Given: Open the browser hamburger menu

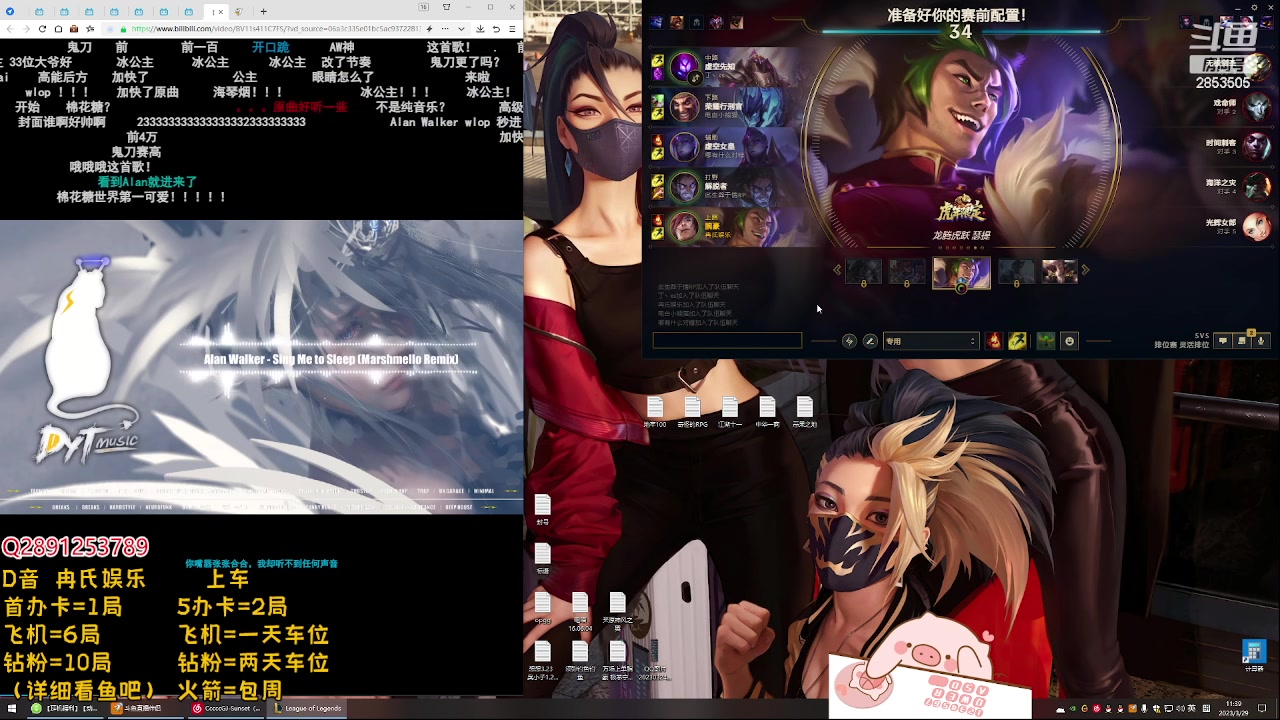Looking at the screenshot, I should click(512, 29).
